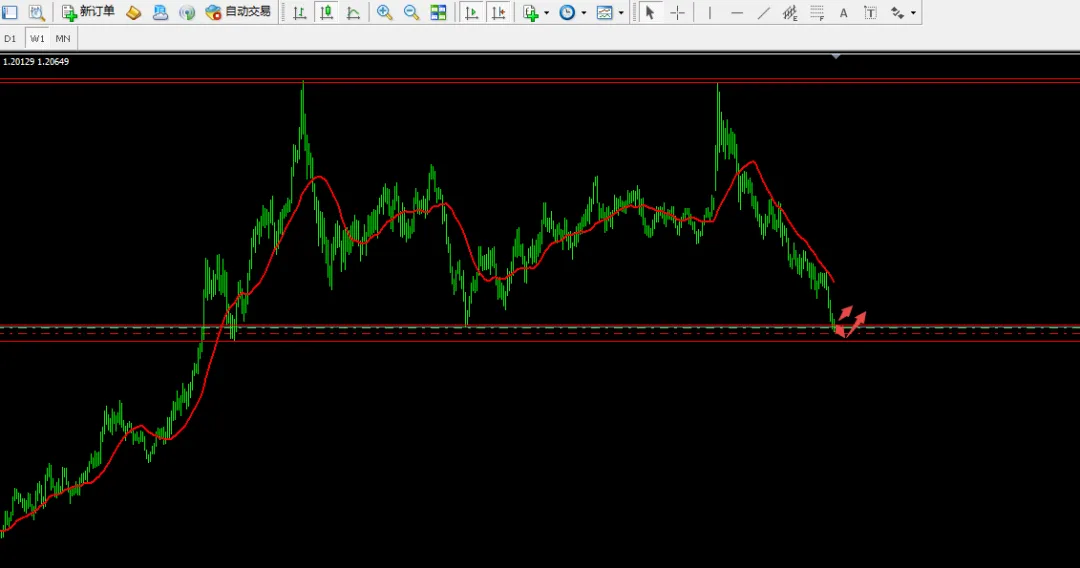Screen dimensions: 1080x568
Task: Click the periodicity clock icon
Action: pos(567,12)
